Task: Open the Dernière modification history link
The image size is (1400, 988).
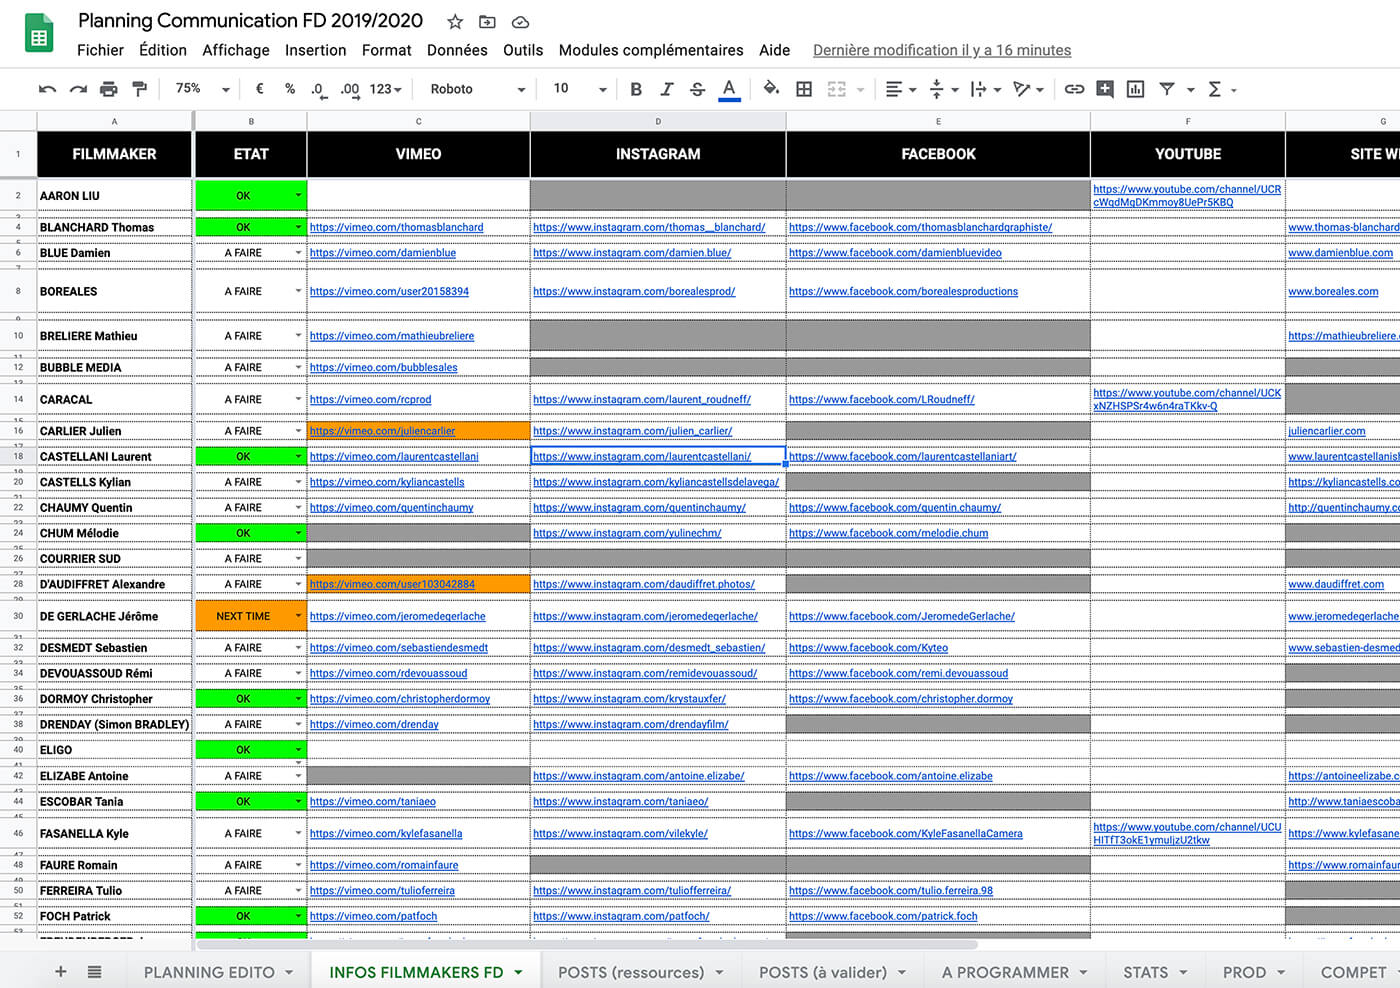Action: click(x=942, y=50)
